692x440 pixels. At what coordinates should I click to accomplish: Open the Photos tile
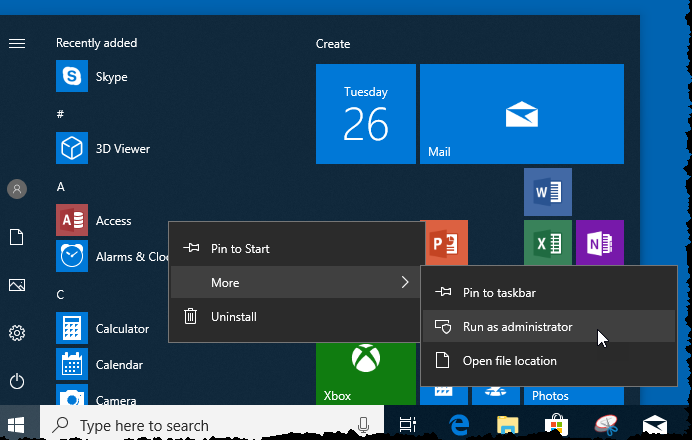pyautogui.click(x=574, y=395)
